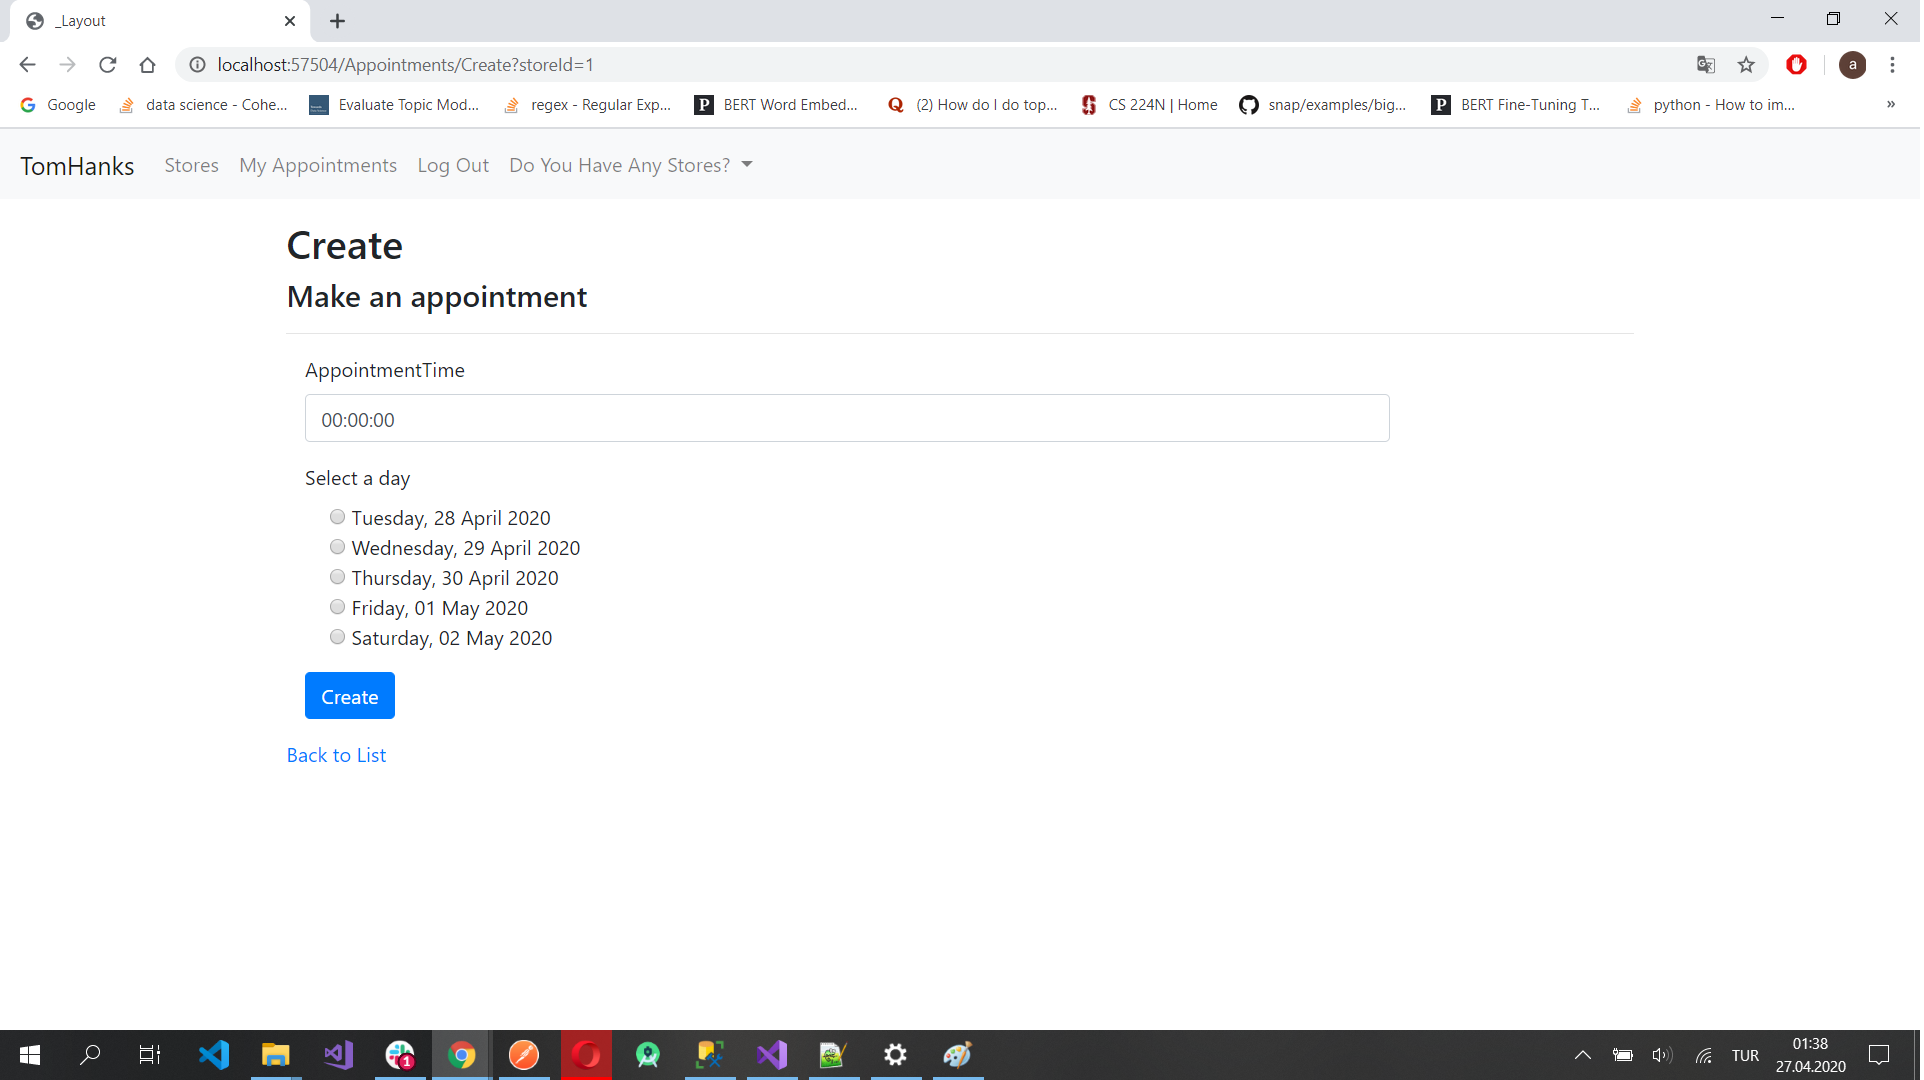
Task: Click the home icon in toolbar
Action: pyautogui.click(x=148, y=65)
